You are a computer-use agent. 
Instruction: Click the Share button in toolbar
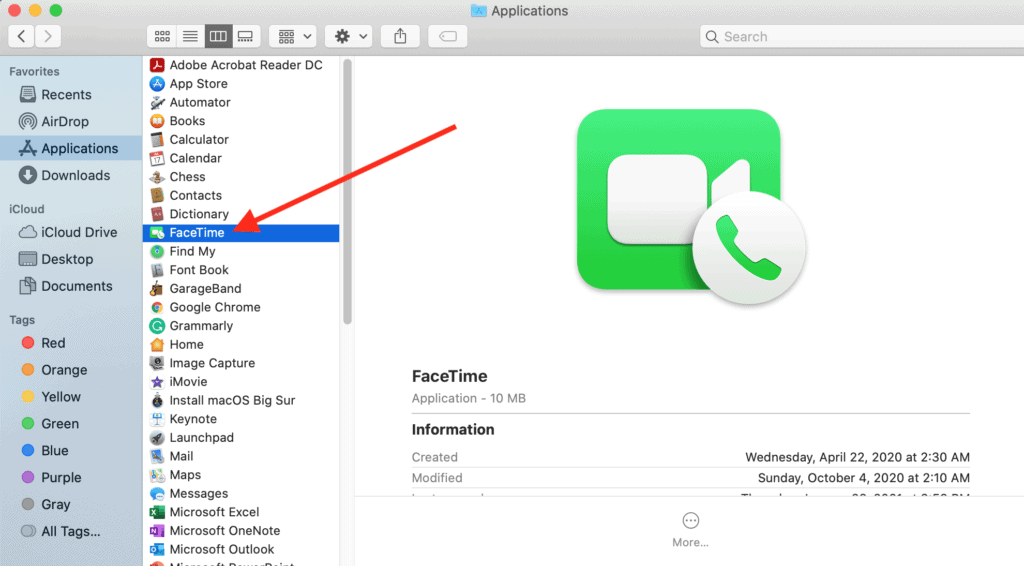pyautogui.click(x=400, y=36)
